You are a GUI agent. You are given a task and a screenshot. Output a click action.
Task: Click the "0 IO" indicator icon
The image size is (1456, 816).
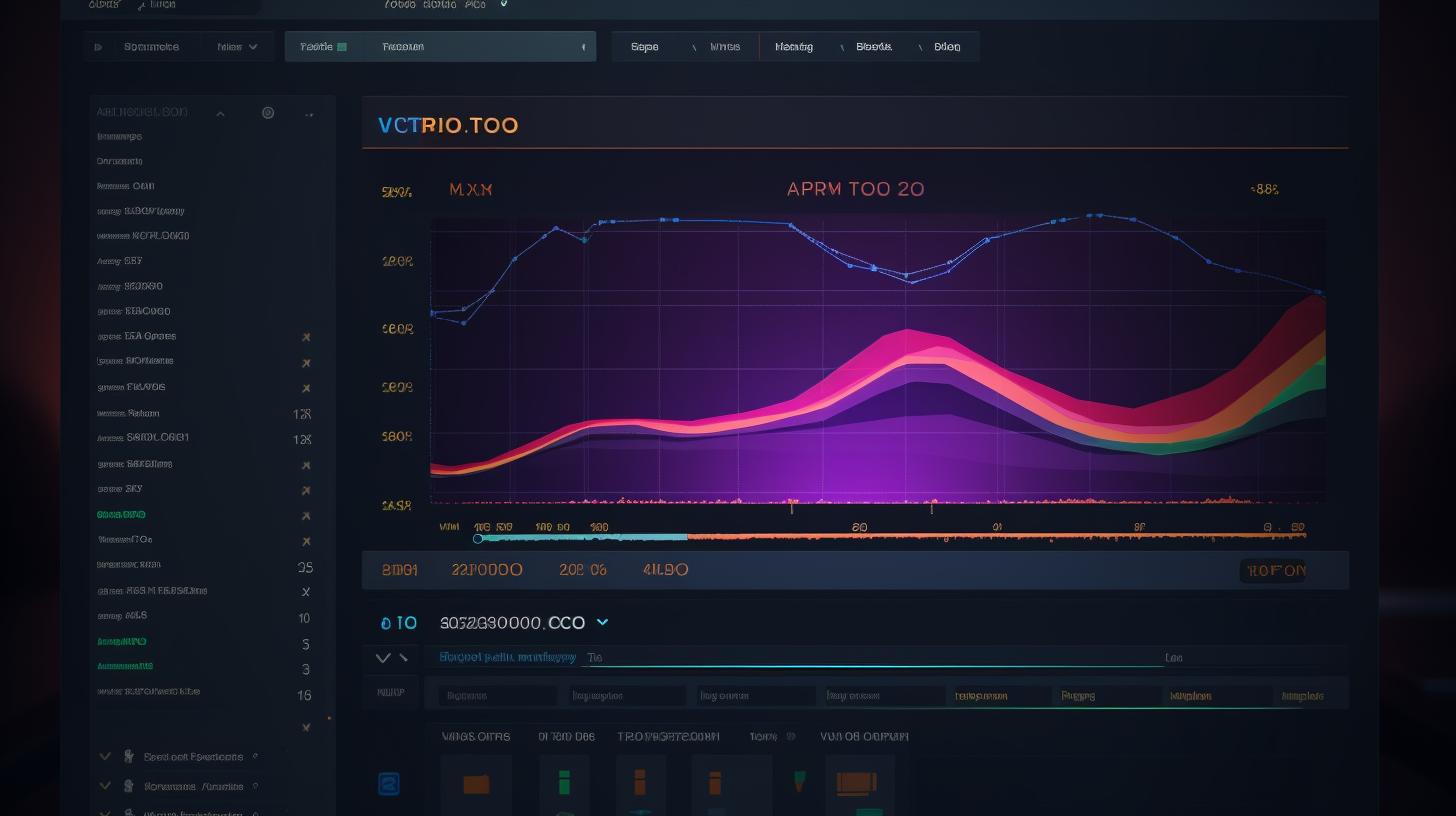[399, 622]
